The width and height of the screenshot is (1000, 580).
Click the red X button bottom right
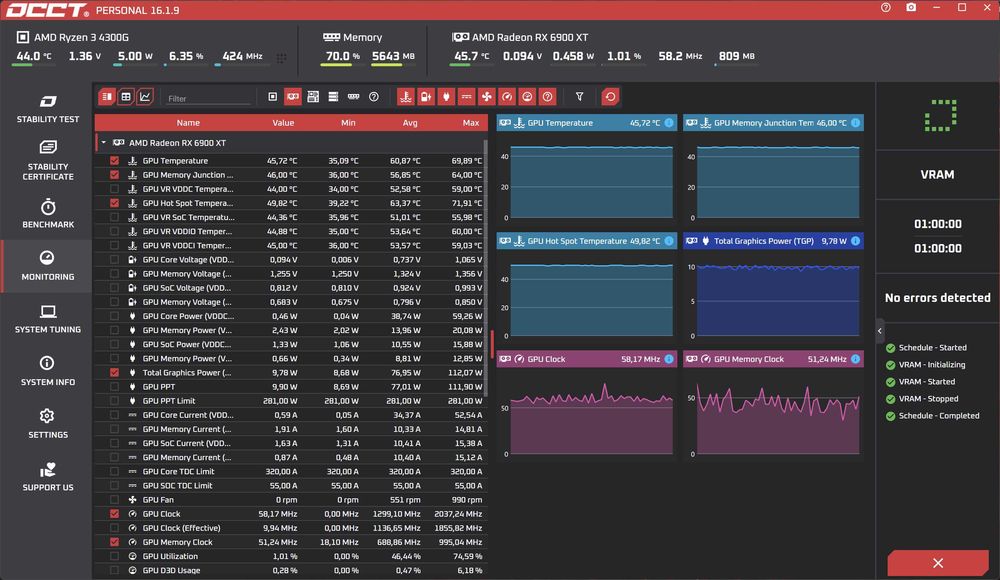(938, 563)
